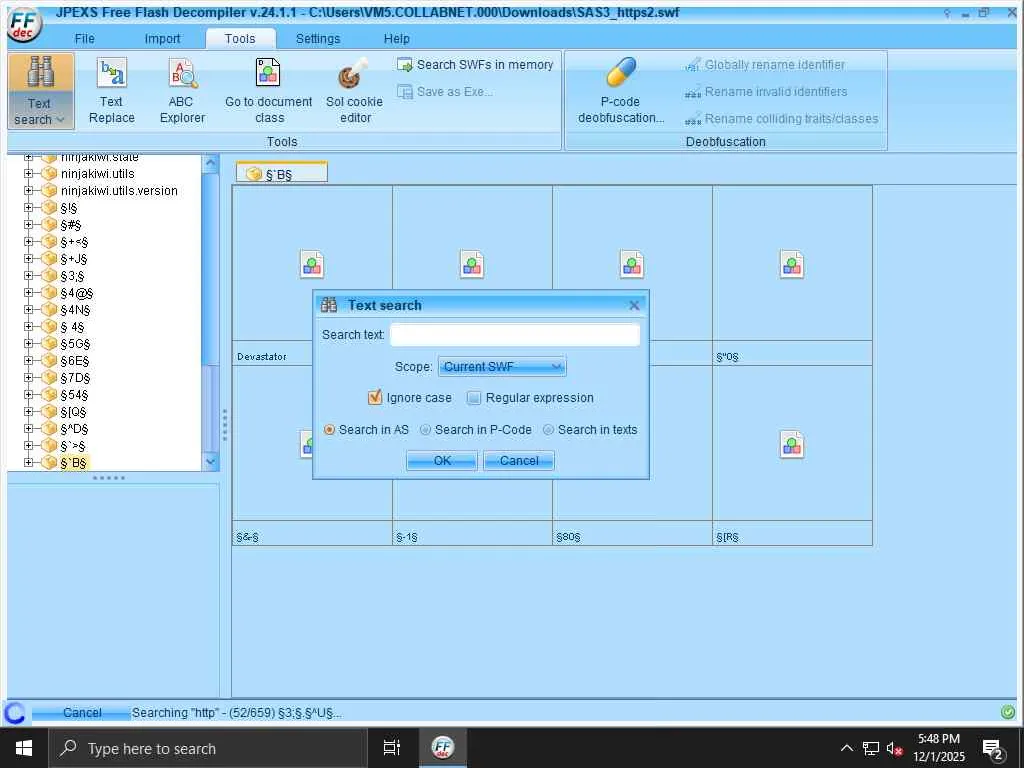
Task: Click OK in Text search dialog
Action: click(x=442, y=460)
